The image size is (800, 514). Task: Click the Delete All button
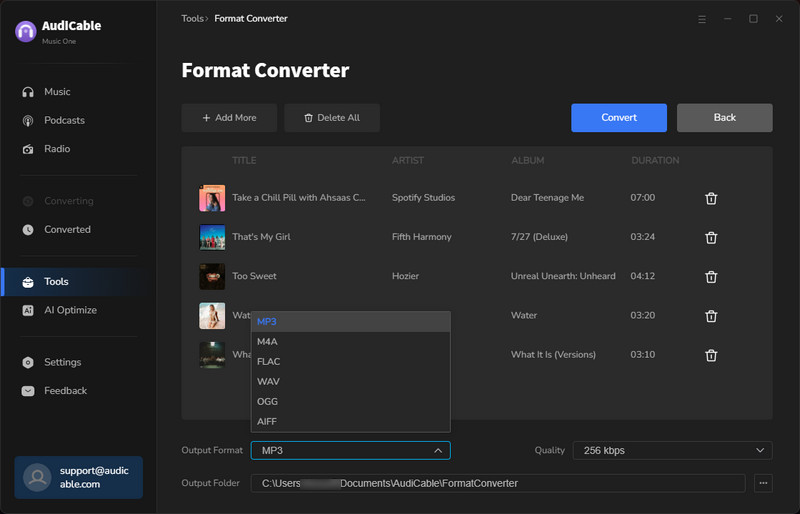click(332, 118)
